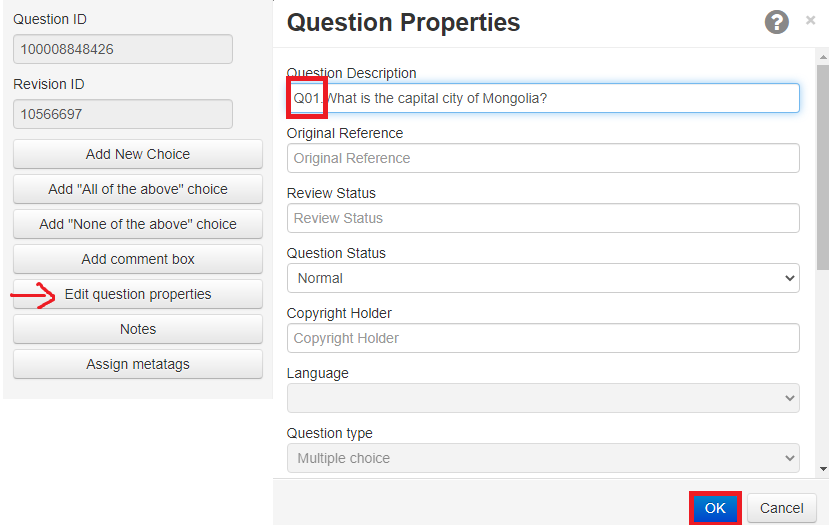Screen dimensions: 829x527
Task: Open Edit question properties
Action: coord(138,294)
